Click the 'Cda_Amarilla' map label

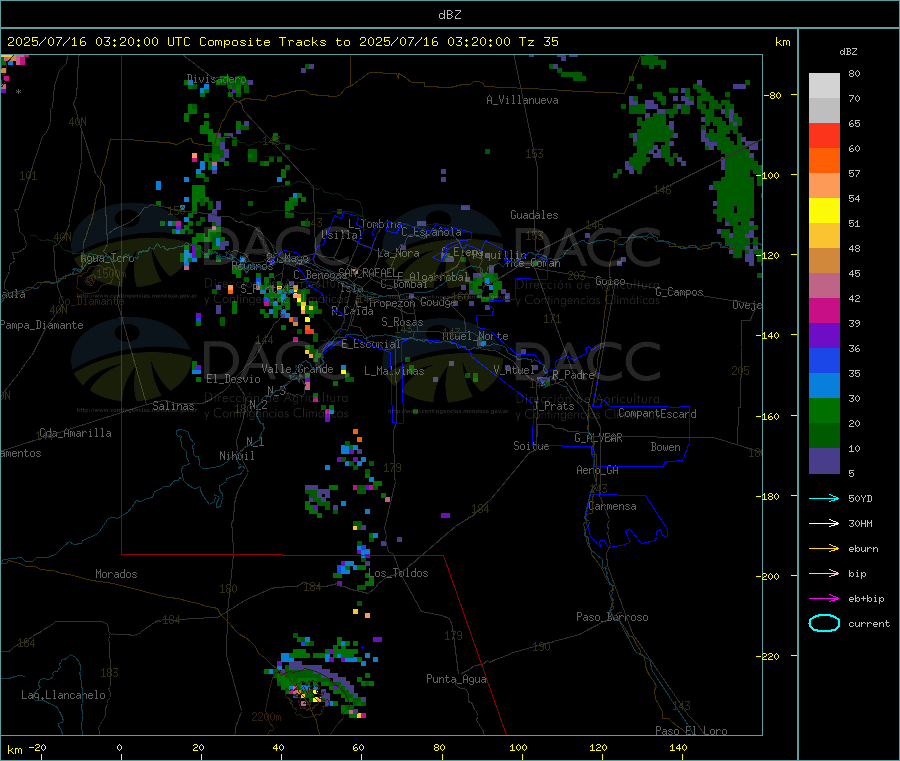75,433
